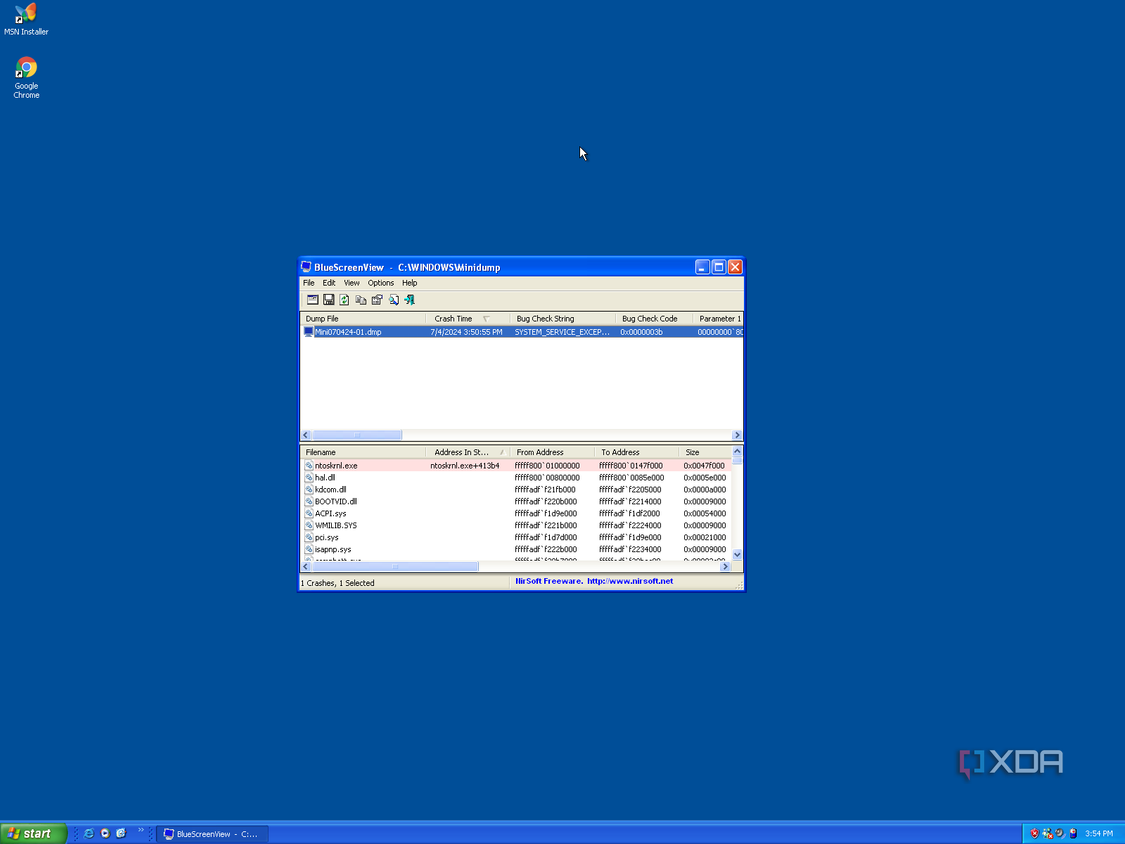
Task: Click lower pane scroll up arrow
Action: tap(737, 451)
